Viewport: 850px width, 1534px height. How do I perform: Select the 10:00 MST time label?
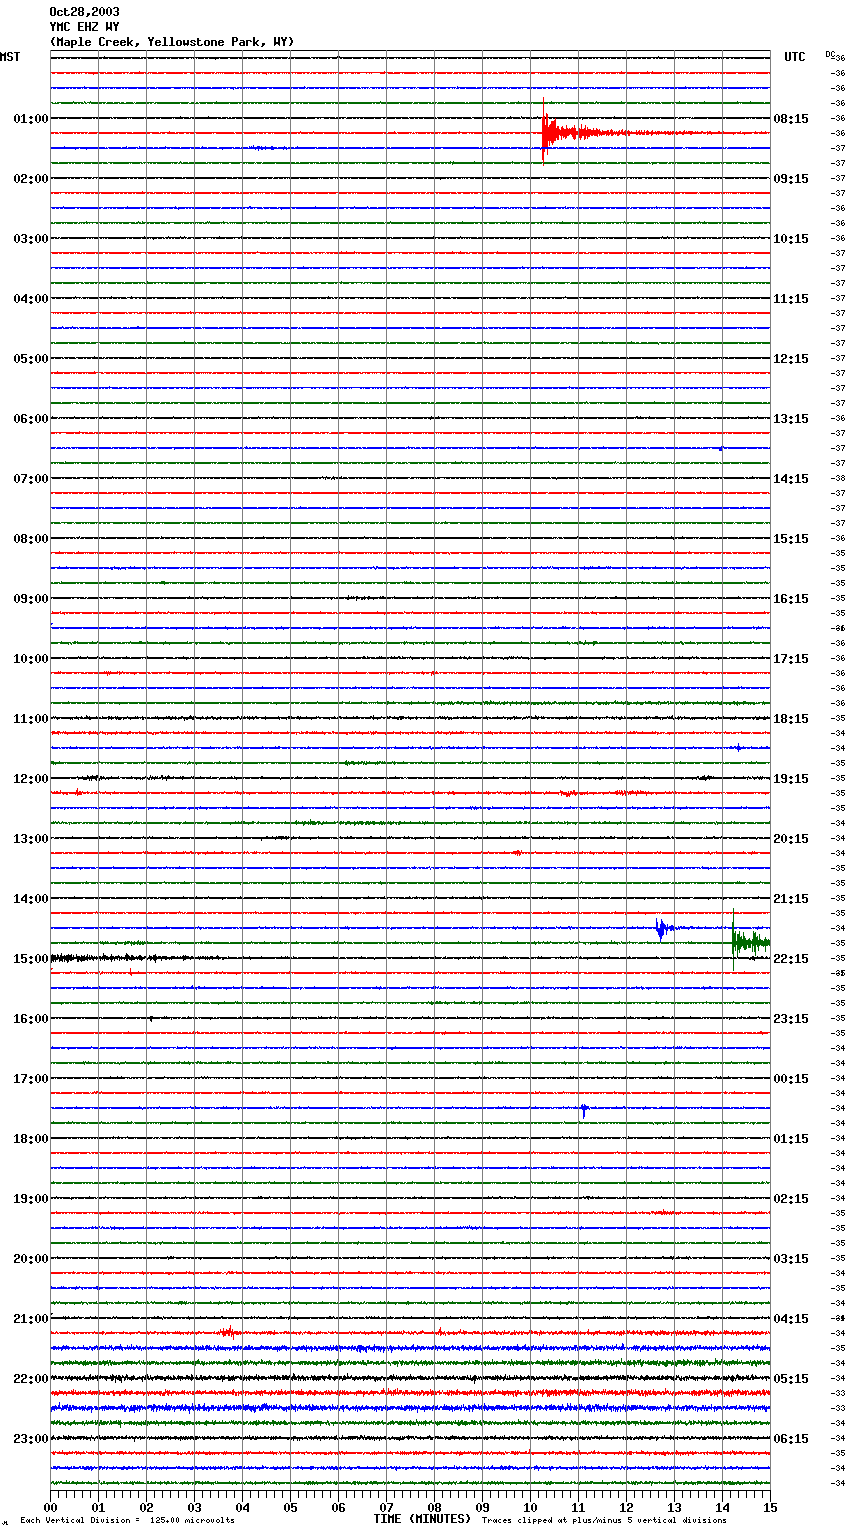pyautogui.click(x=31, y=659)
